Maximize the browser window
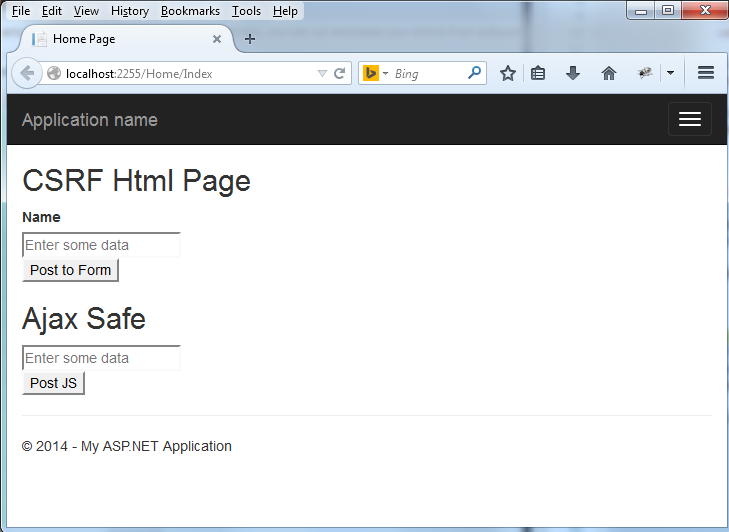729x532 pixels. tap(668, 10)
